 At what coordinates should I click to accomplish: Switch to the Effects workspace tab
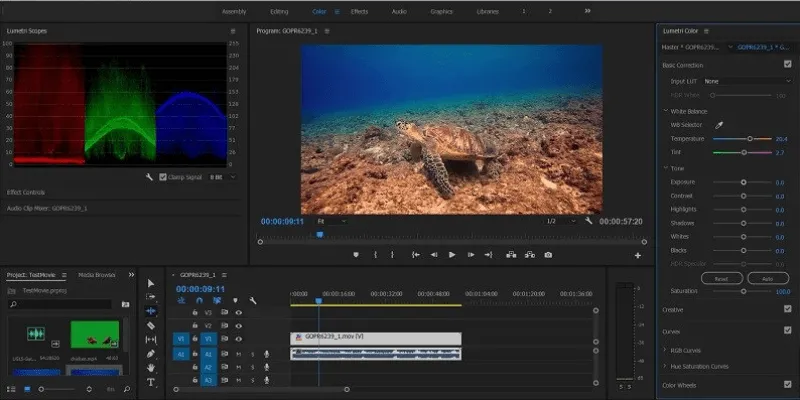coord(359,11)
